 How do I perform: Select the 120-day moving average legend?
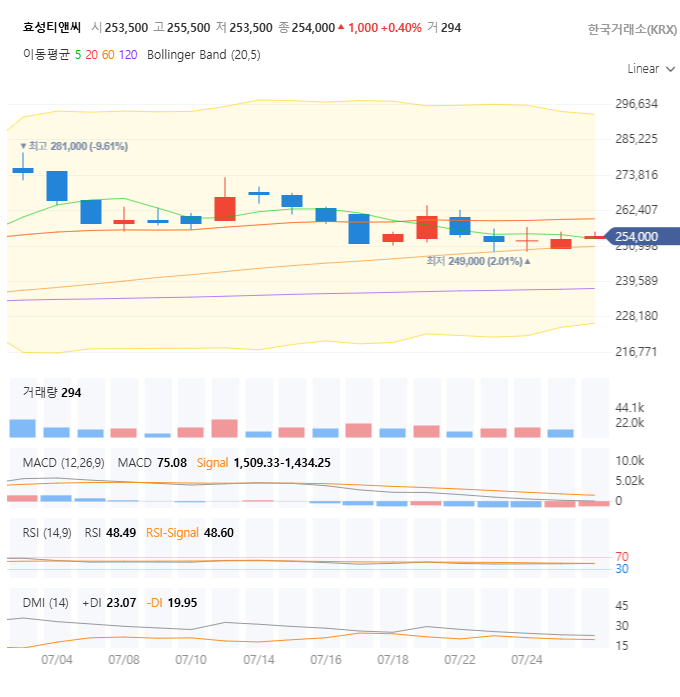[x=128, y=55]
